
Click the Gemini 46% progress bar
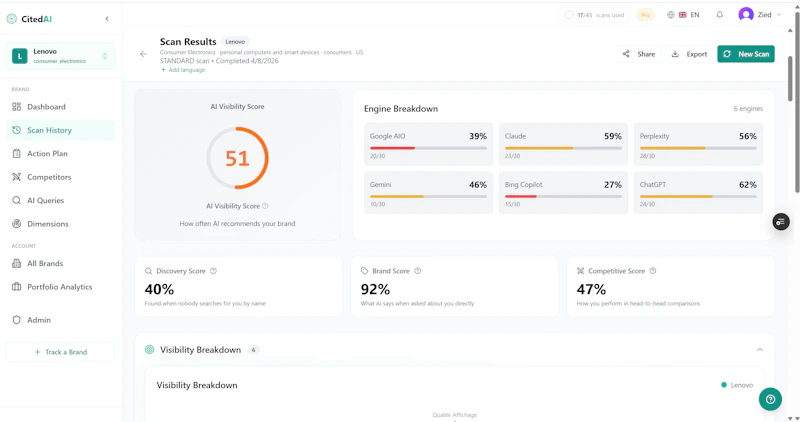point(428,196)
